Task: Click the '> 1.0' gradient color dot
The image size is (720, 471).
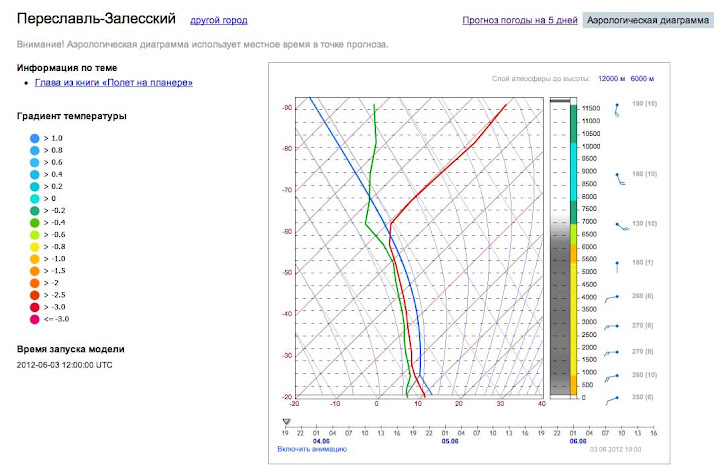Action: click(34, 138)
